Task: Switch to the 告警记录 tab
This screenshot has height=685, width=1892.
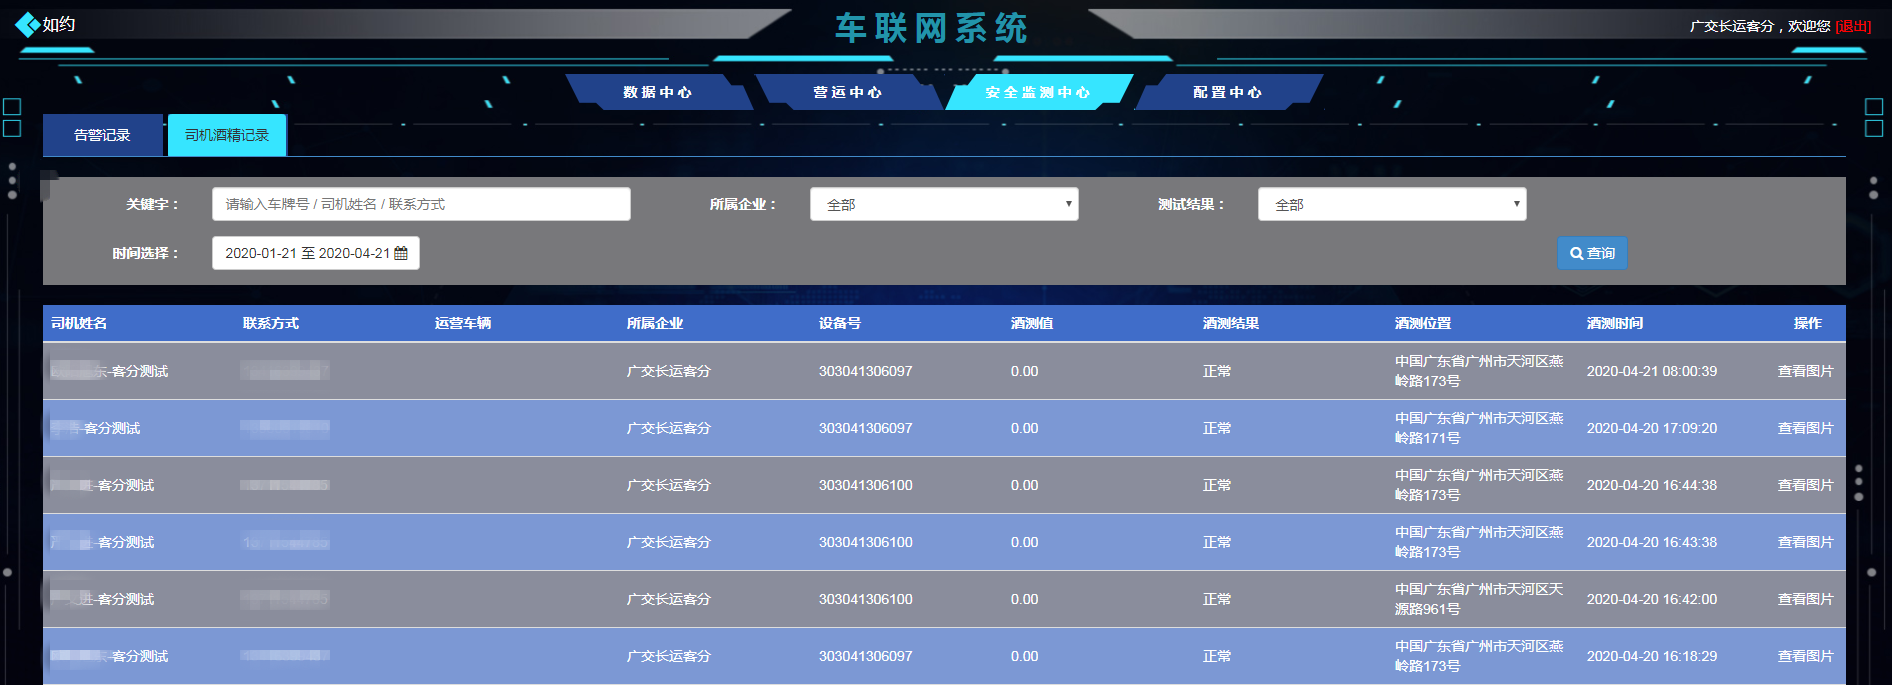Action: click(102, 135)
